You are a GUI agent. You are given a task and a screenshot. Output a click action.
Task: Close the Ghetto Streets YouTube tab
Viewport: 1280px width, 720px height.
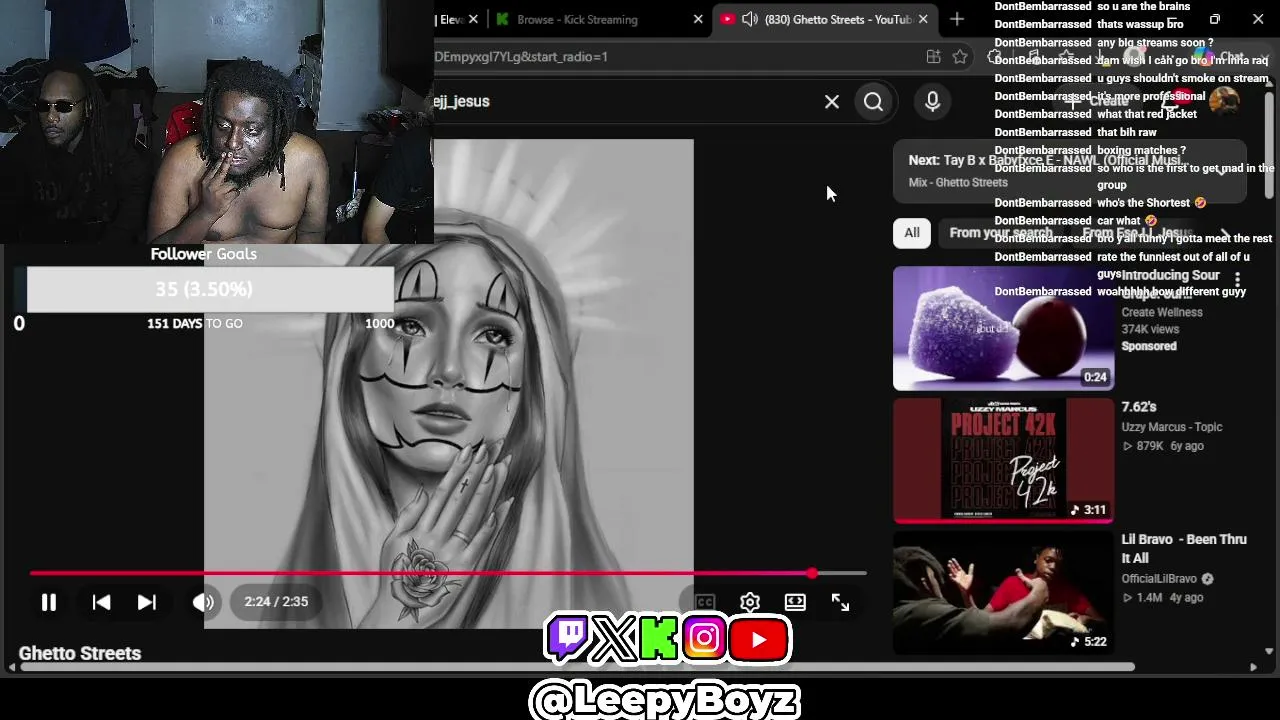(923, 19)
